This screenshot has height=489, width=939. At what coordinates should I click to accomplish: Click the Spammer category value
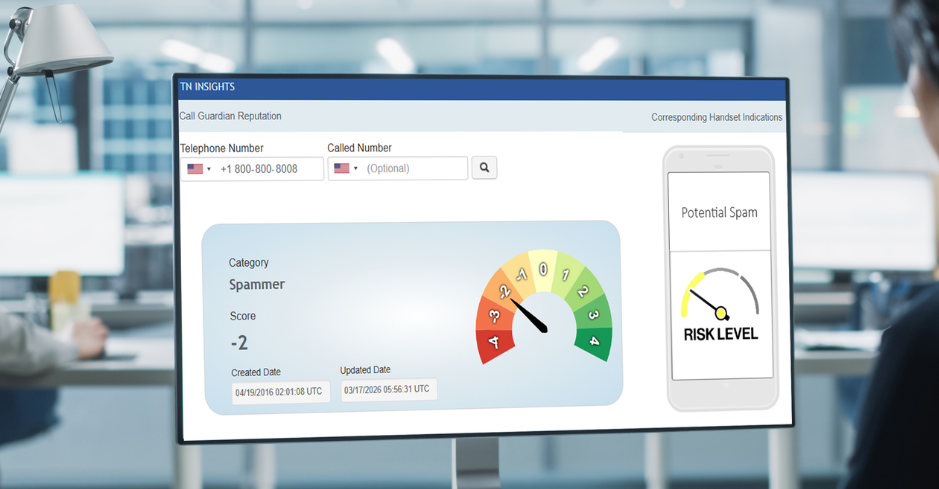point(257,284)
